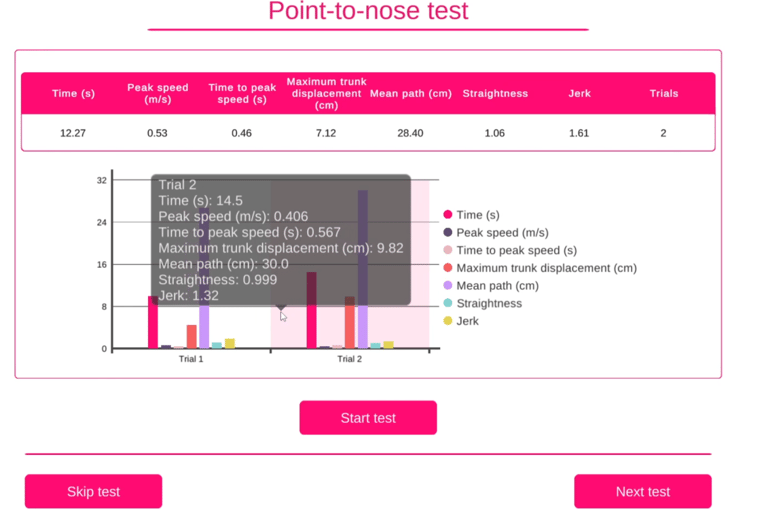
Task: Click the Straightness column header
Action: (495, 93)
